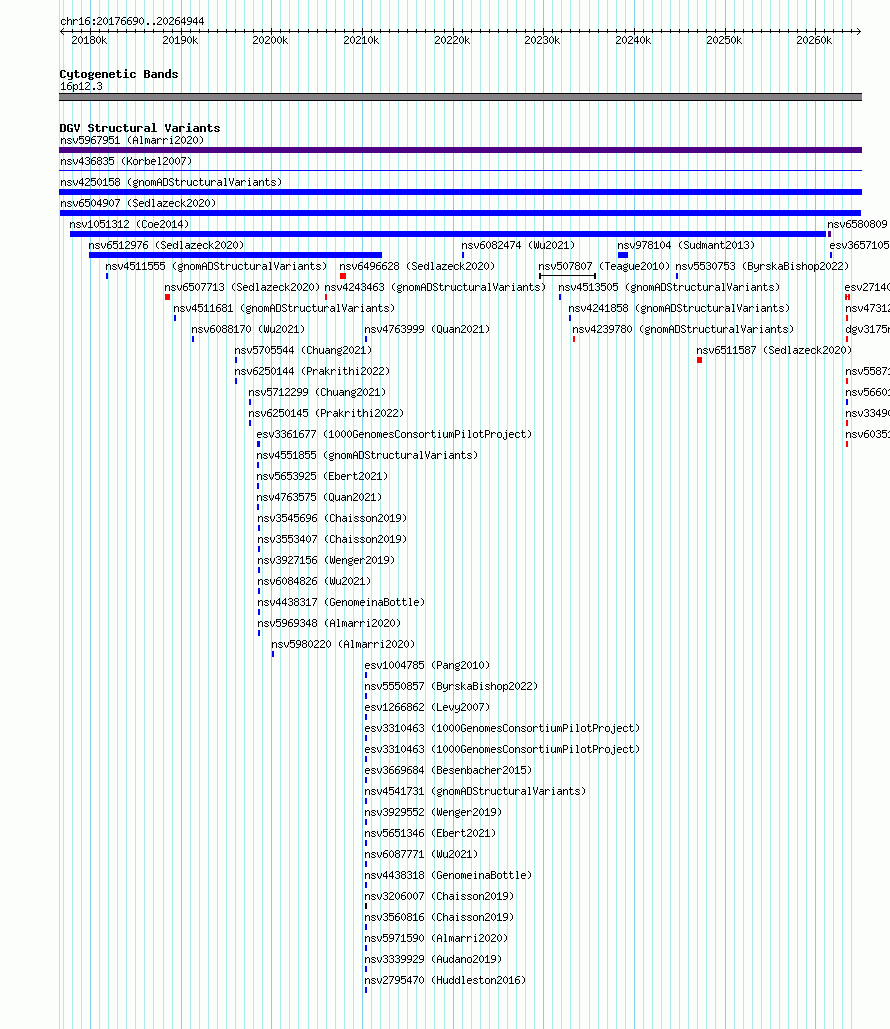Screen dimensions: 890x1029
Task: Click the nsv3927156 (Wenger2019) label
Action: click(x=326, y=560)
